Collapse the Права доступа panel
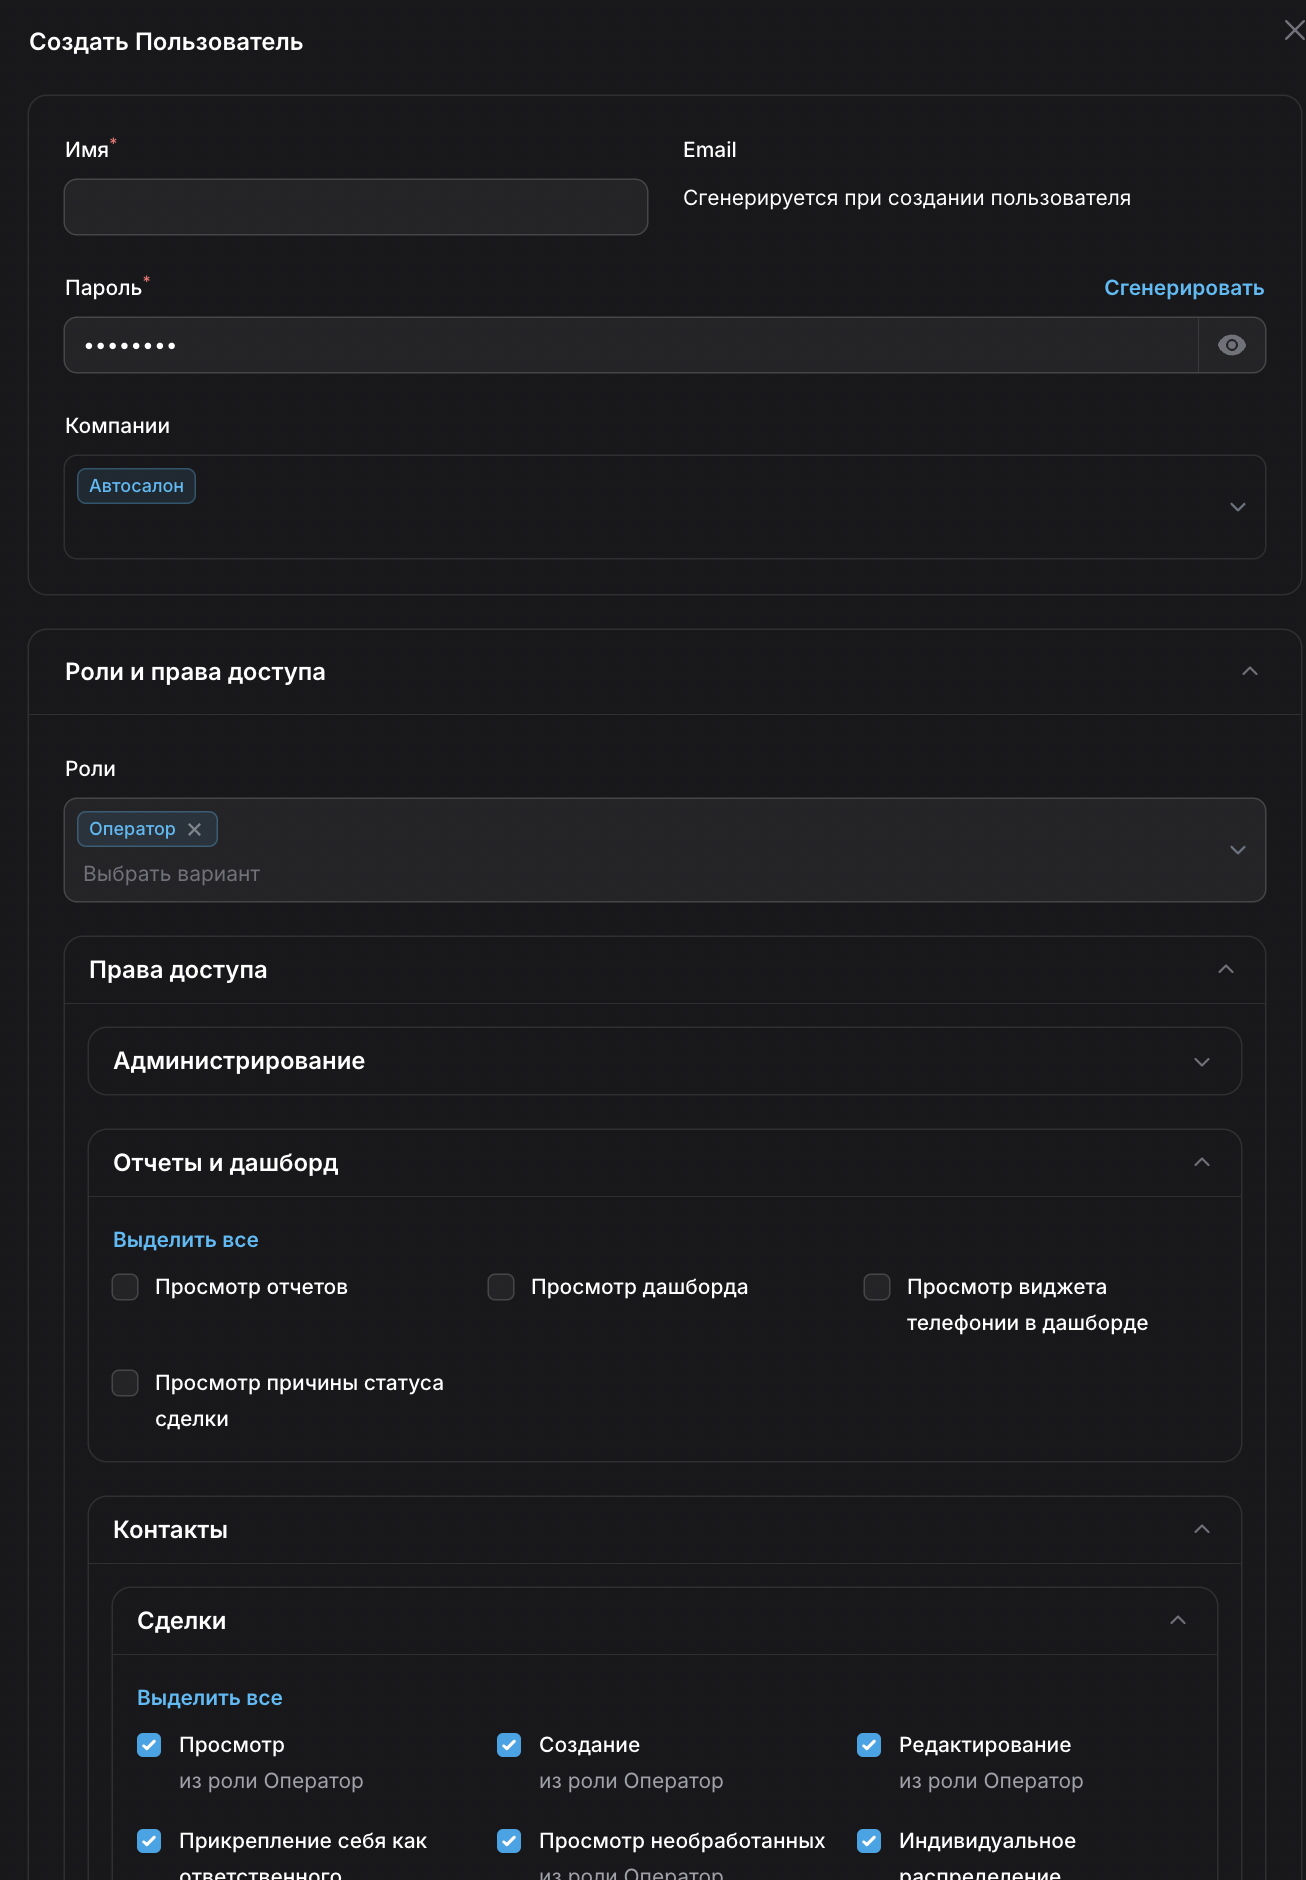 [1225, 969]
